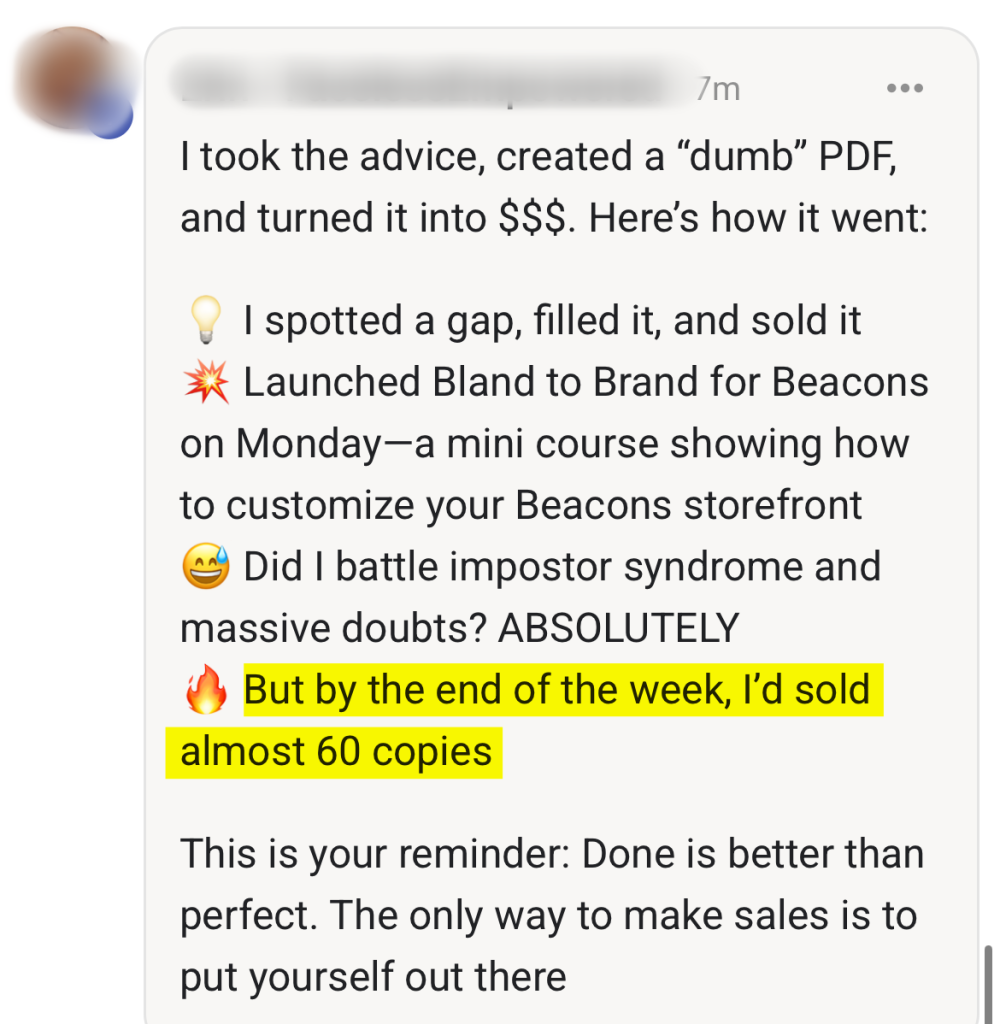Click "put yourself out there" closing line

tap(373, 977)
